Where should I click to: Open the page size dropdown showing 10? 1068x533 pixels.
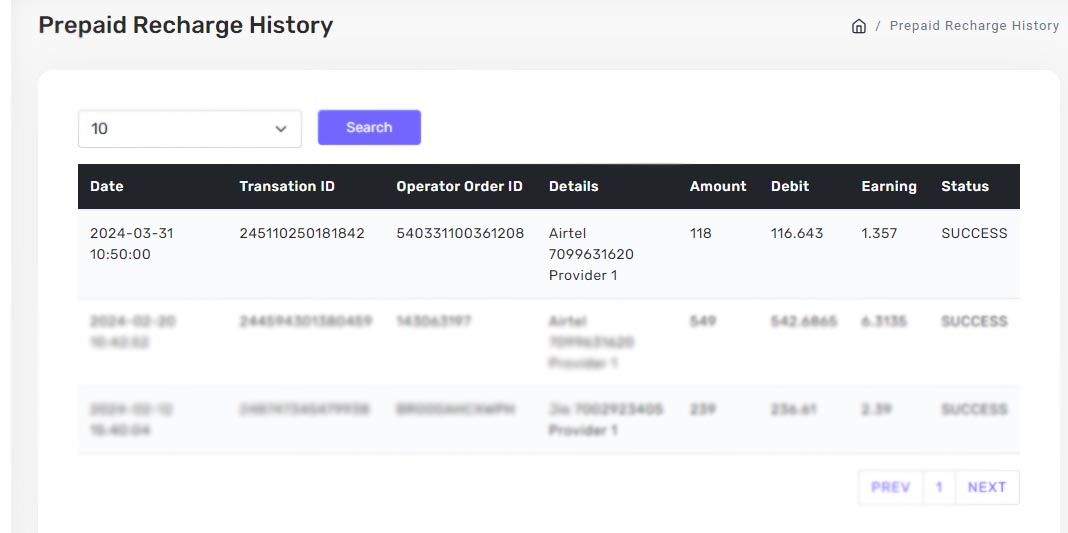coord(189,129)
